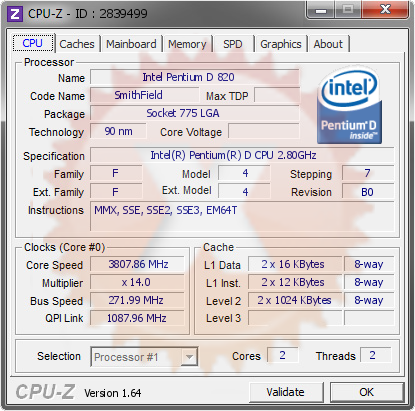Screen dimensions: 415x411
Task: Click the Threads value field
Action: pyautogui.click(x=375, y=355)
